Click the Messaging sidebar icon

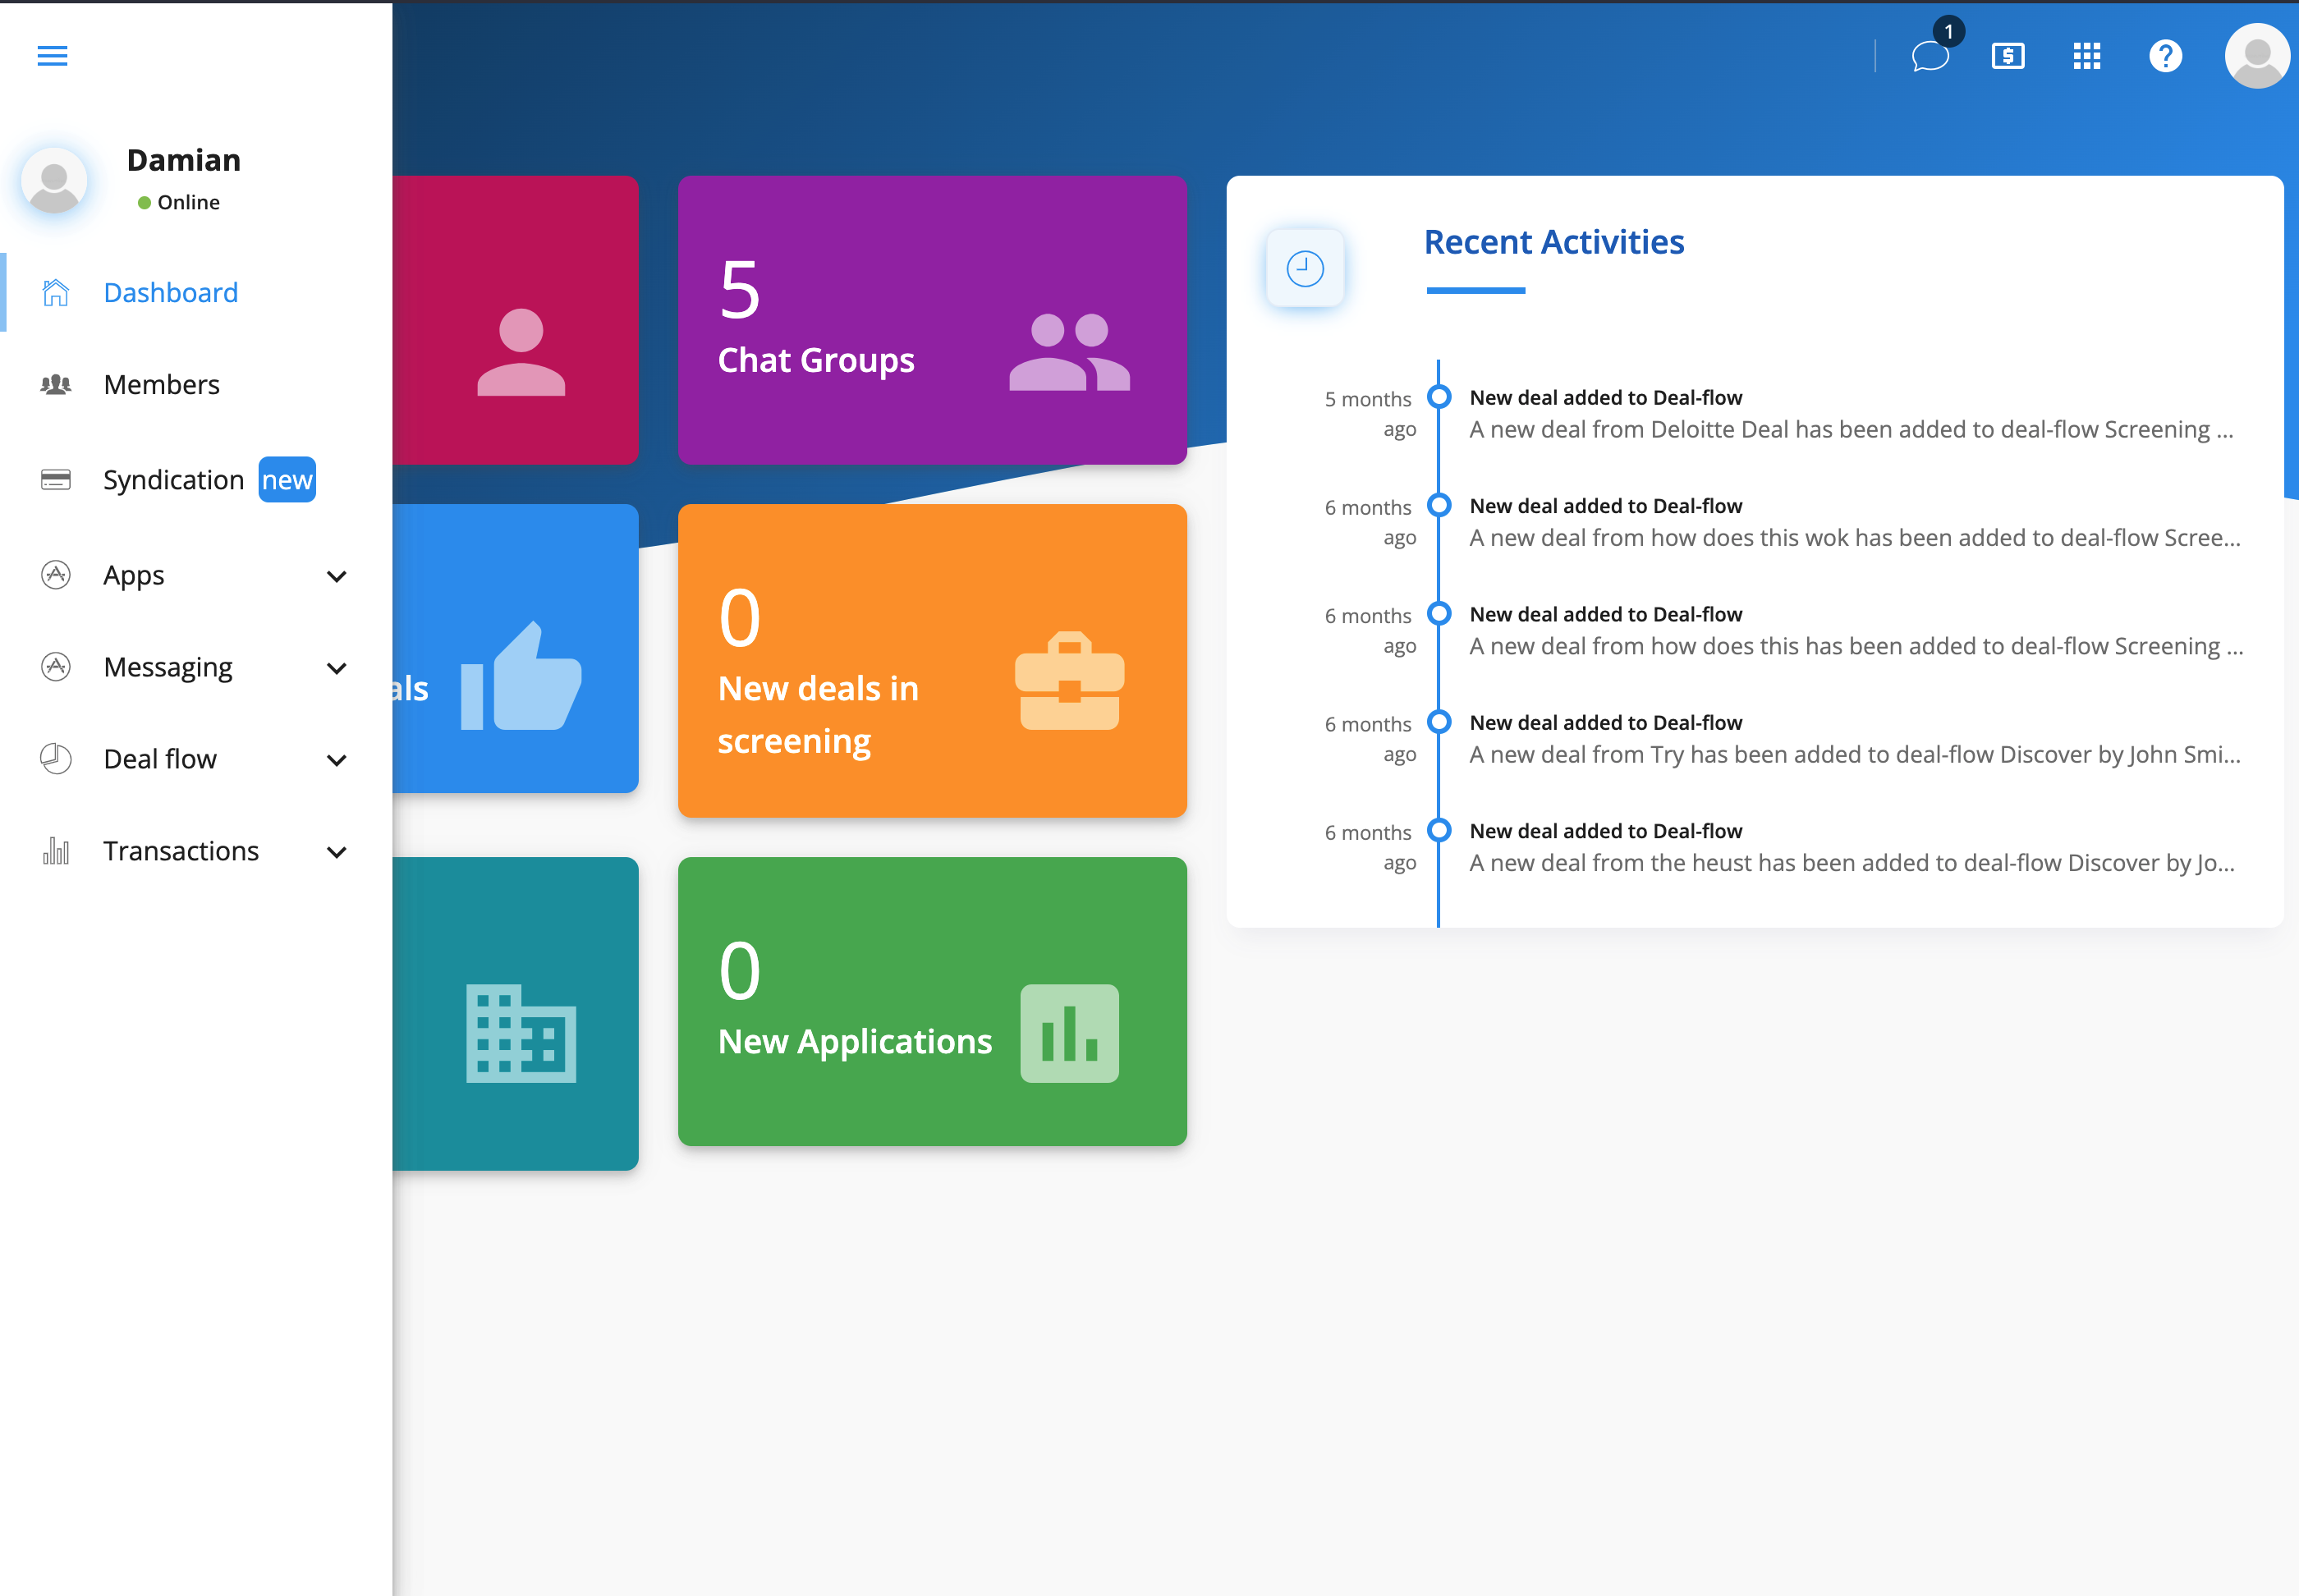point(56,667)
